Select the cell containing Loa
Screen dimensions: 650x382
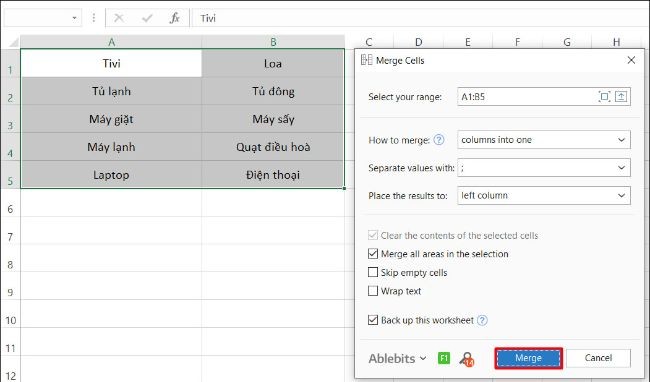[273, 63]
